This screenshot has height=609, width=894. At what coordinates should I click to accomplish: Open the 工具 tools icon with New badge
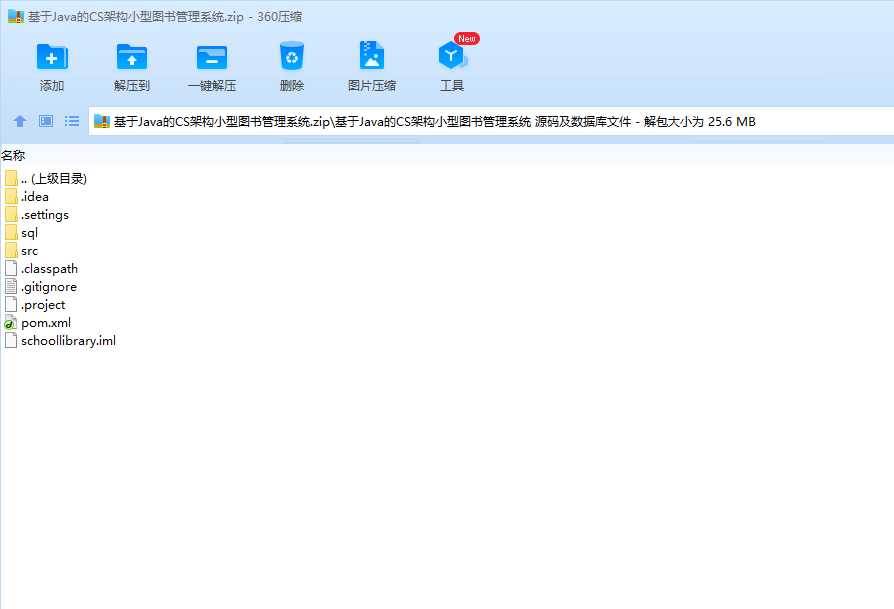point(453,56)
